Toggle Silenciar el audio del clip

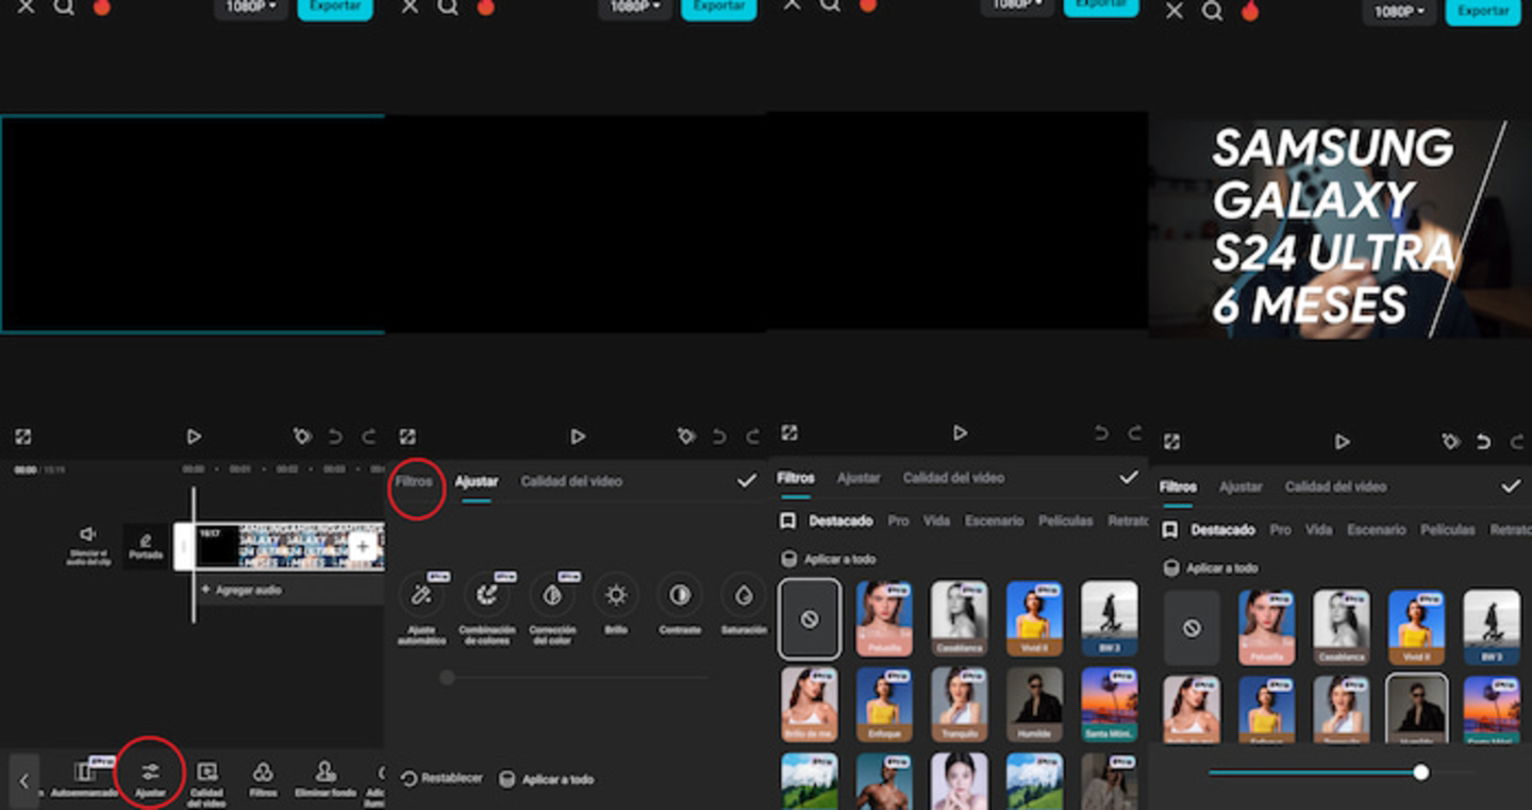click(x=89, y=546)
